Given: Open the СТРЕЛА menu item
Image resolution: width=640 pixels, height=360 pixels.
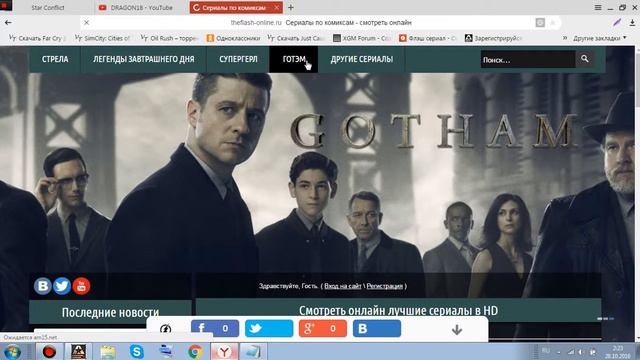Looking at the screenshot, I should (x=55, y=59).
